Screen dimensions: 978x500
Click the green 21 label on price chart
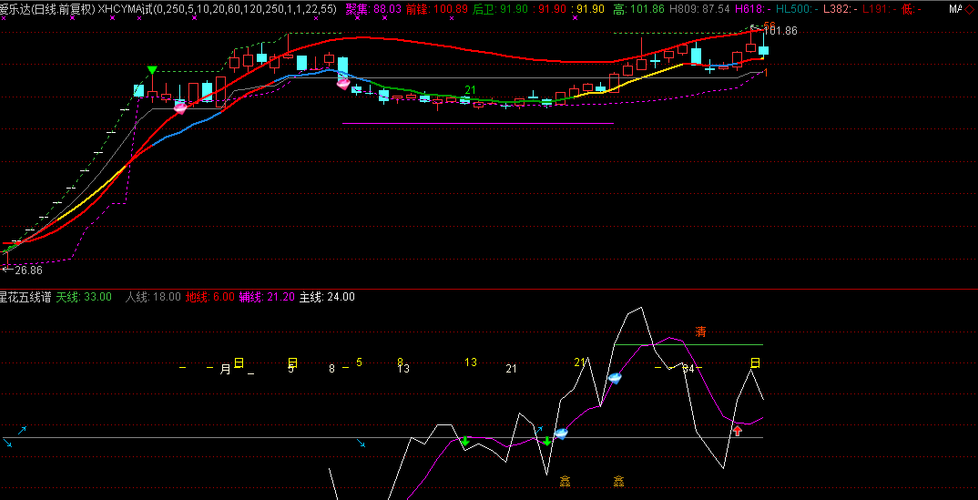point(471,90)
